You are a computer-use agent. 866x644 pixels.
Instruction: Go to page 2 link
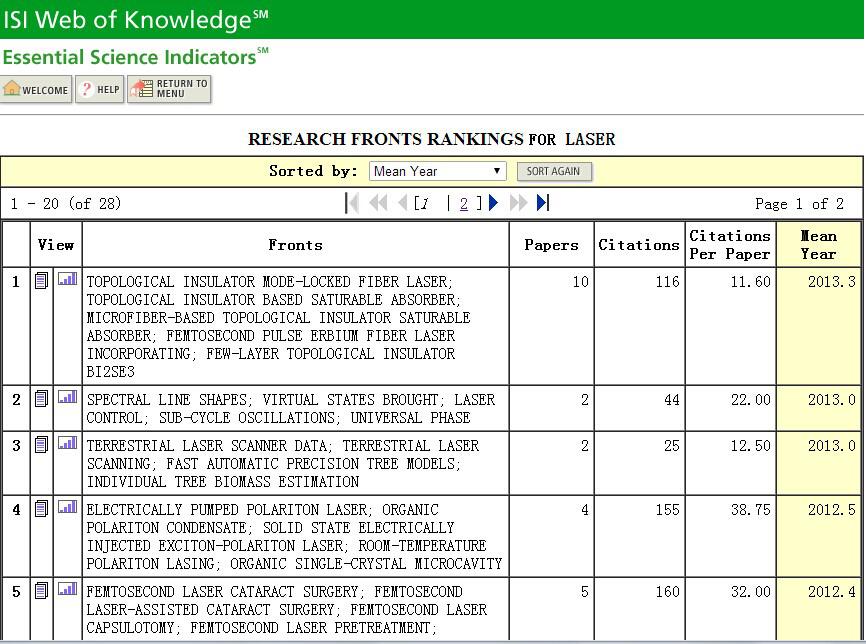pos(464,204)
